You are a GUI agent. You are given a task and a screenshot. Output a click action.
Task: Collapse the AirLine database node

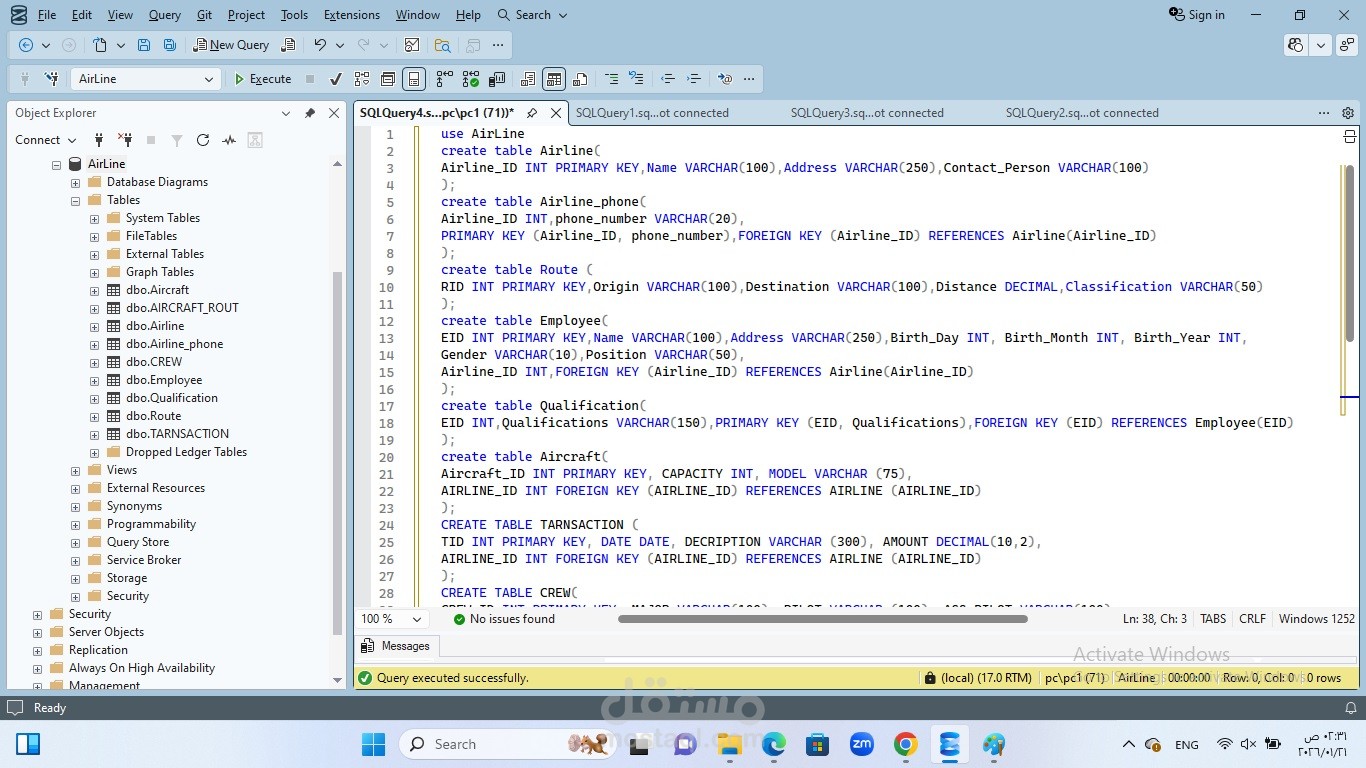click(x=56, y=164)
